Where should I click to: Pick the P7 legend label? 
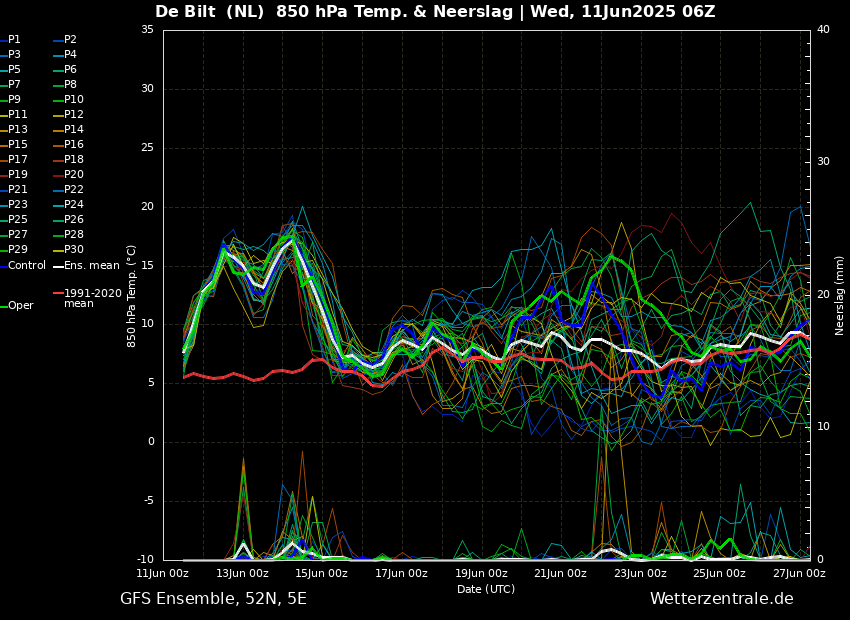coord(14,85)
